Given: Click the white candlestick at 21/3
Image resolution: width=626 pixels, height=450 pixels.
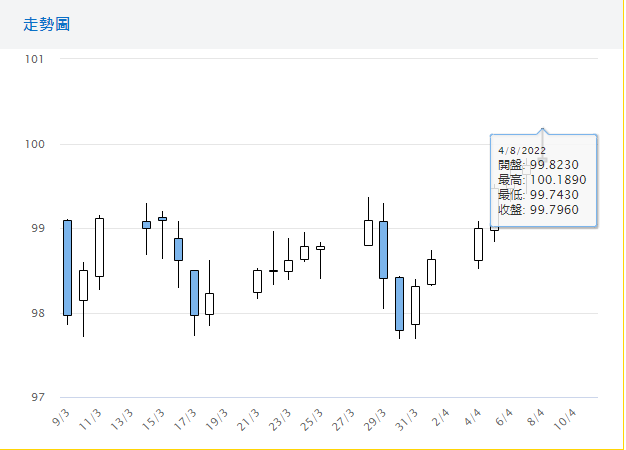Looking at the screenshot, I should (x=257, y=281).
